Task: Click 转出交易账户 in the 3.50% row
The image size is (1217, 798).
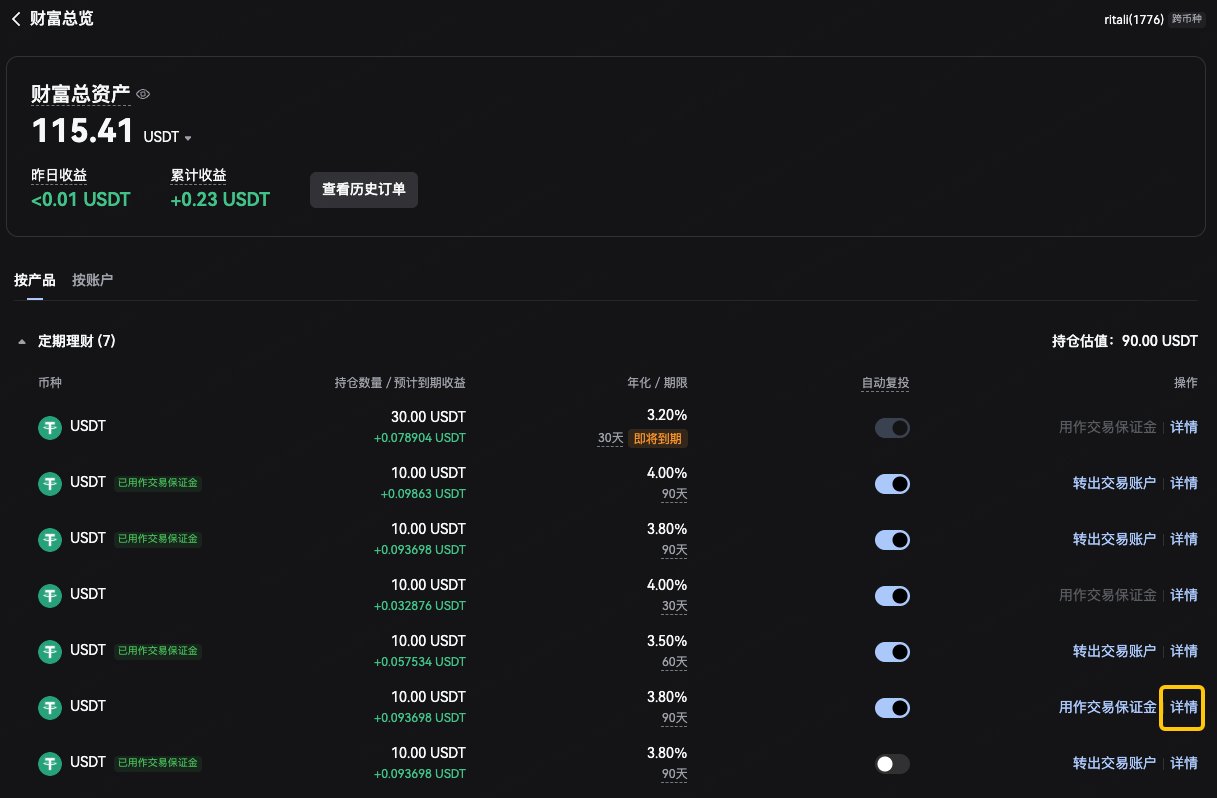Action: [x=1114, y=651]
